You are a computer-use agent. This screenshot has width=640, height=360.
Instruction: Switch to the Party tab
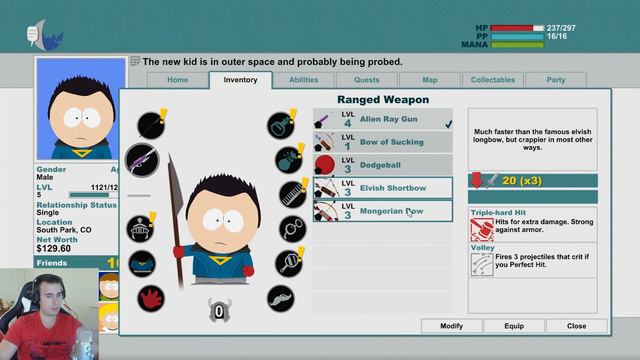pyautogui.click(x=556, y=80)
